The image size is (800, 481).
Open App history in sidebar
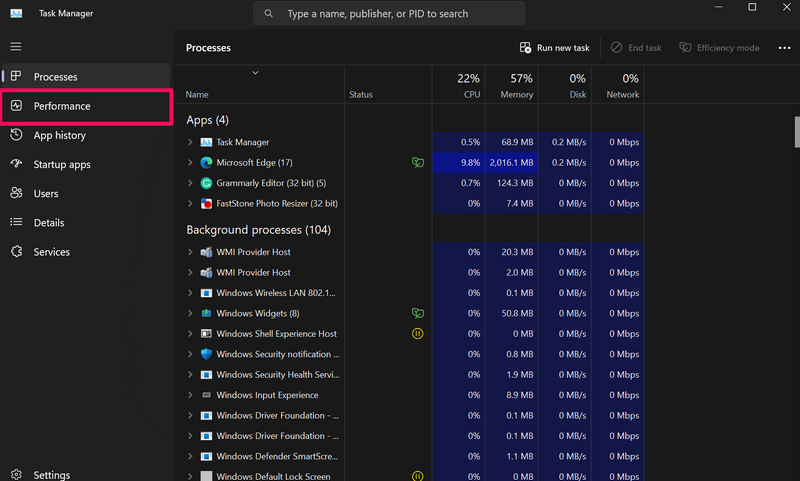click(x=59, y=135)
